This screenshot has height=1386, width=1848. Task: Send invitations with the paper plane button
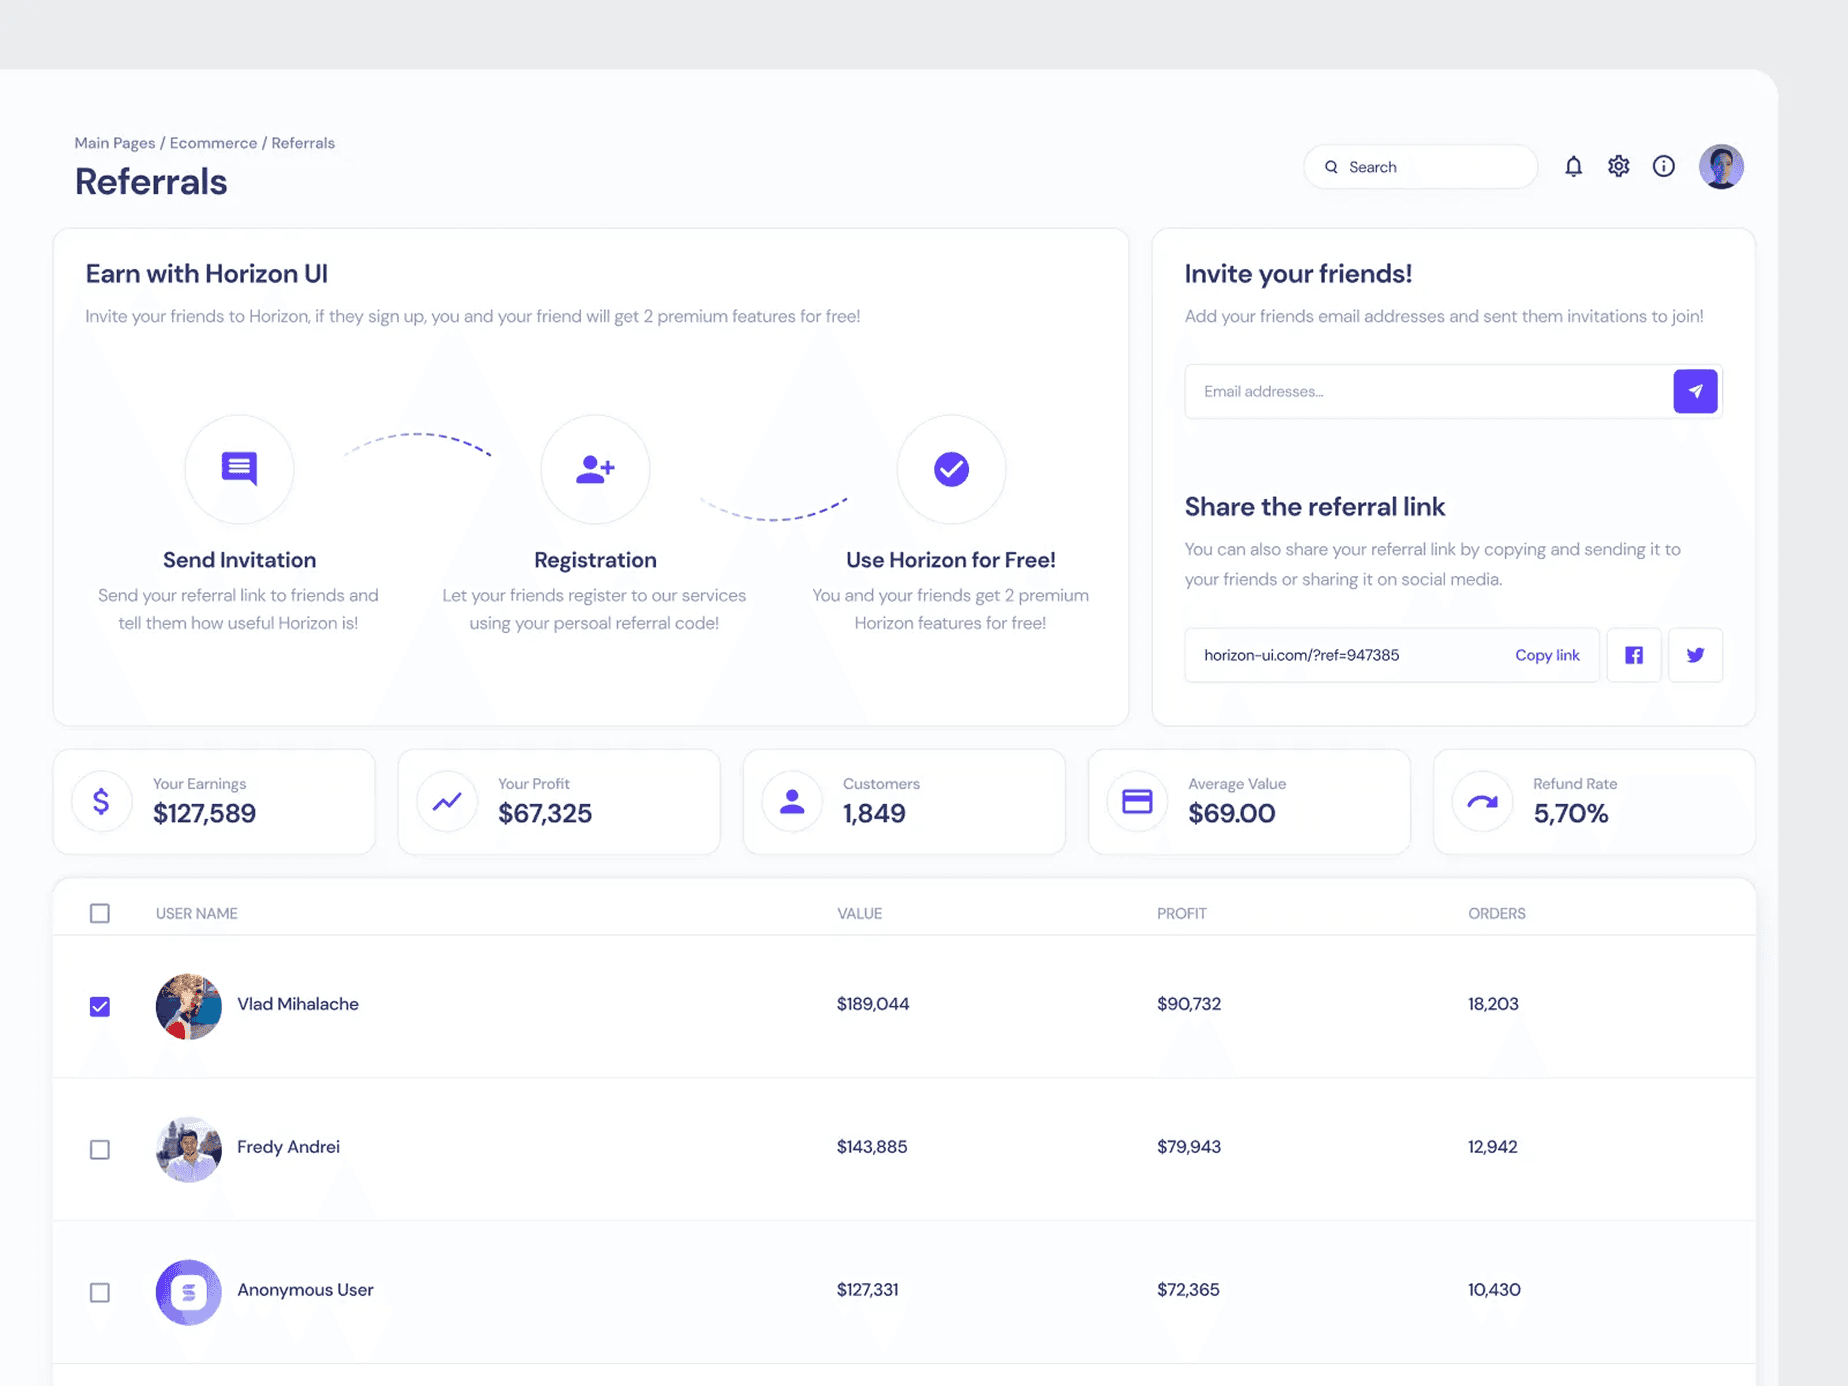pyautogui.click(x=1695, y=391)
